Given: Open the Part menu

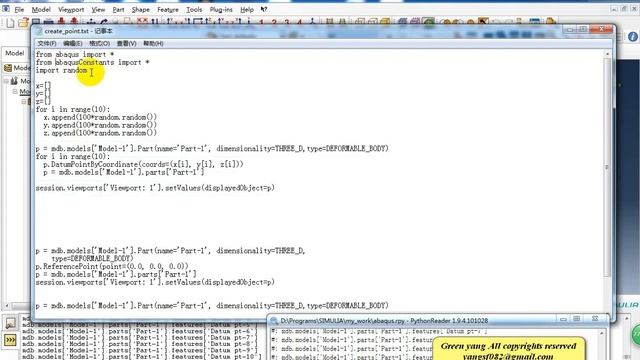Looking at the screenshot, I should tap(118, 9).
